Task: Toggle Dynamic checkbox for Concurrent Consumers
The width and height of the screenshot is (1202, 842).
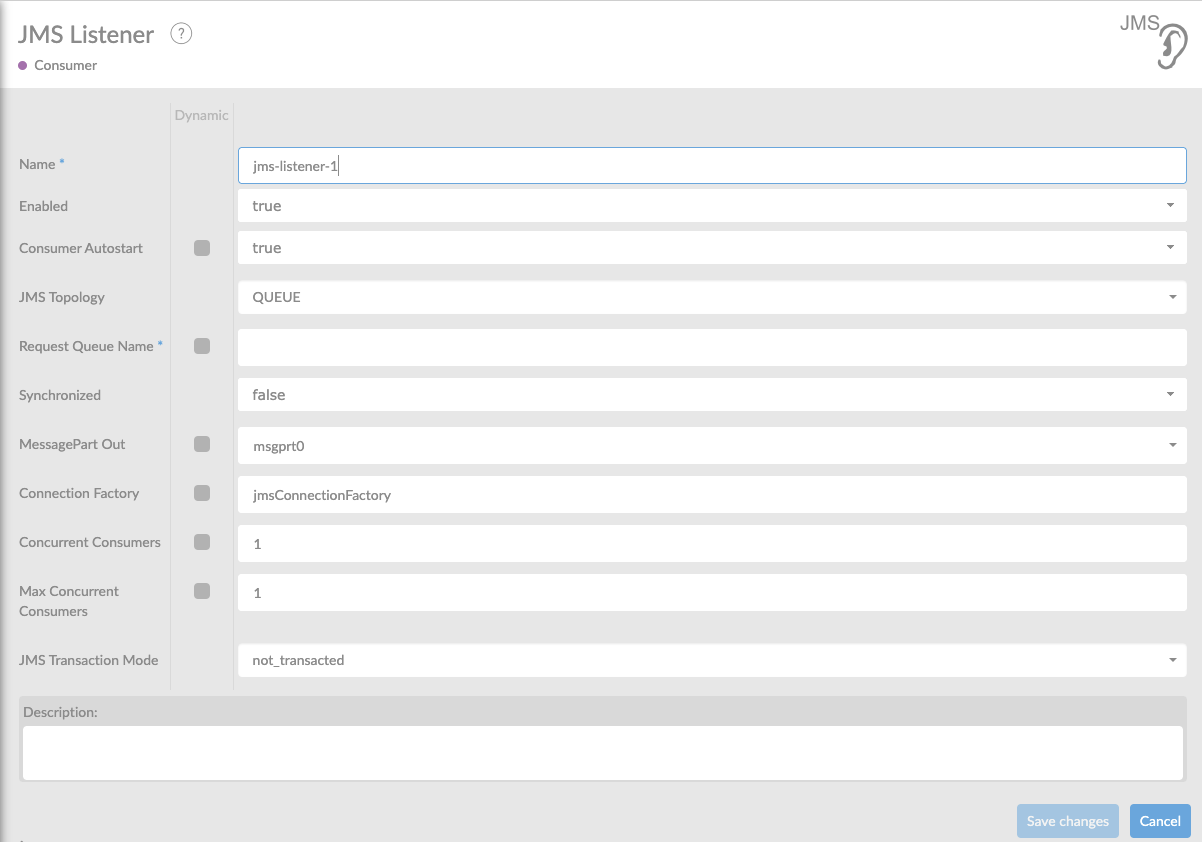Action: pos(202,542)
